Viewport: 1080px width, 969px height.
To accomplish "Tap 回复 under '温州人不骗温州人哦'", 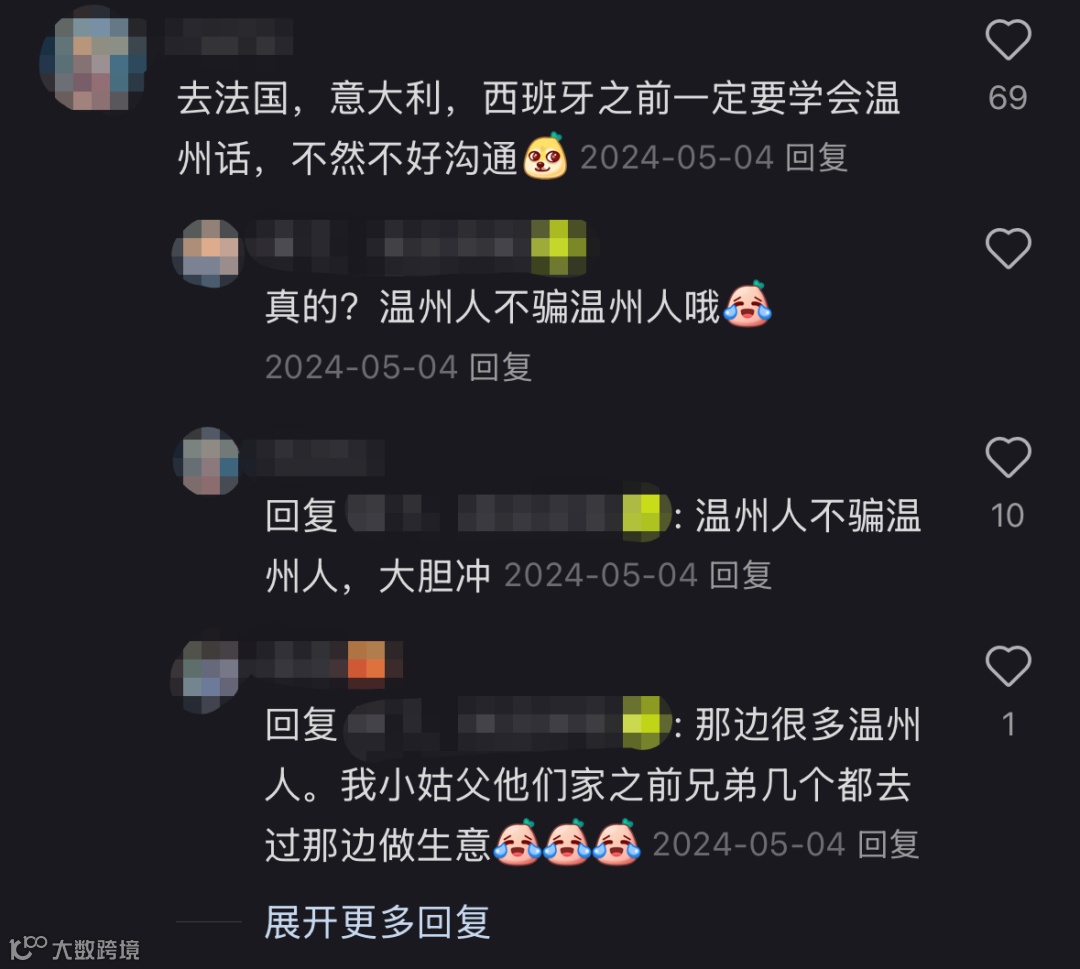I will click(x=500, y=367).
